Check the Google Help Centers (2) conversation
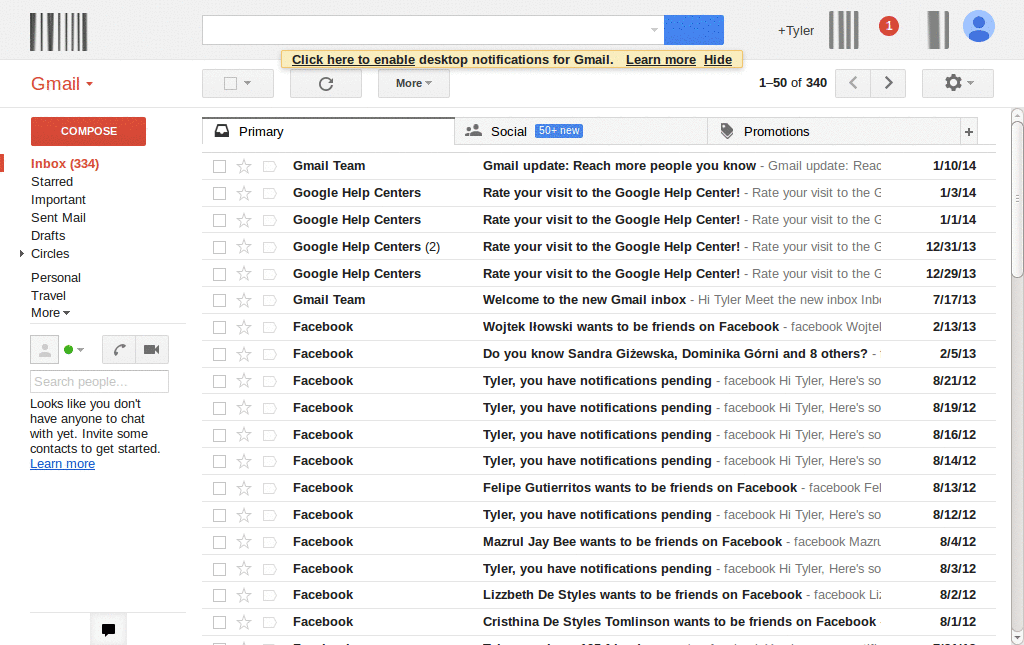 [x=219, y=247]
